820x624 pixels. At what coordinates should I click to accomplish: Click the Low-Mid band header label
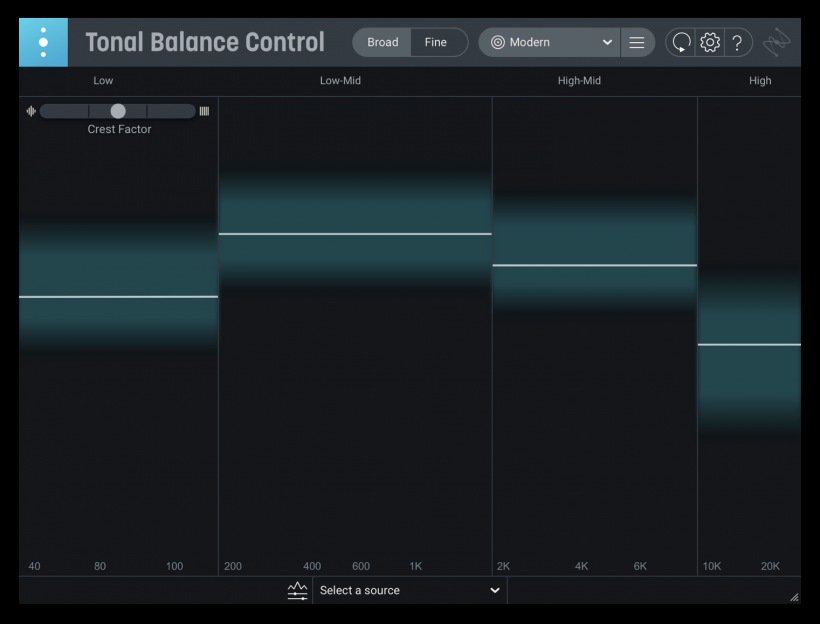coord(340,81)
